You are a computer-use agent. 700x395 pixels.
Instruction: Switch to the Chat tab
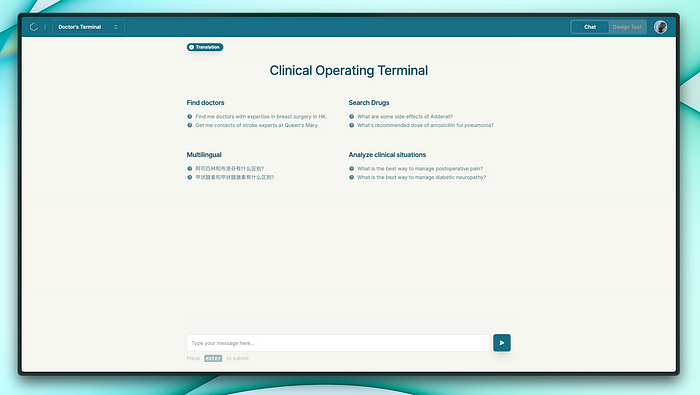[x=590, y=27]
